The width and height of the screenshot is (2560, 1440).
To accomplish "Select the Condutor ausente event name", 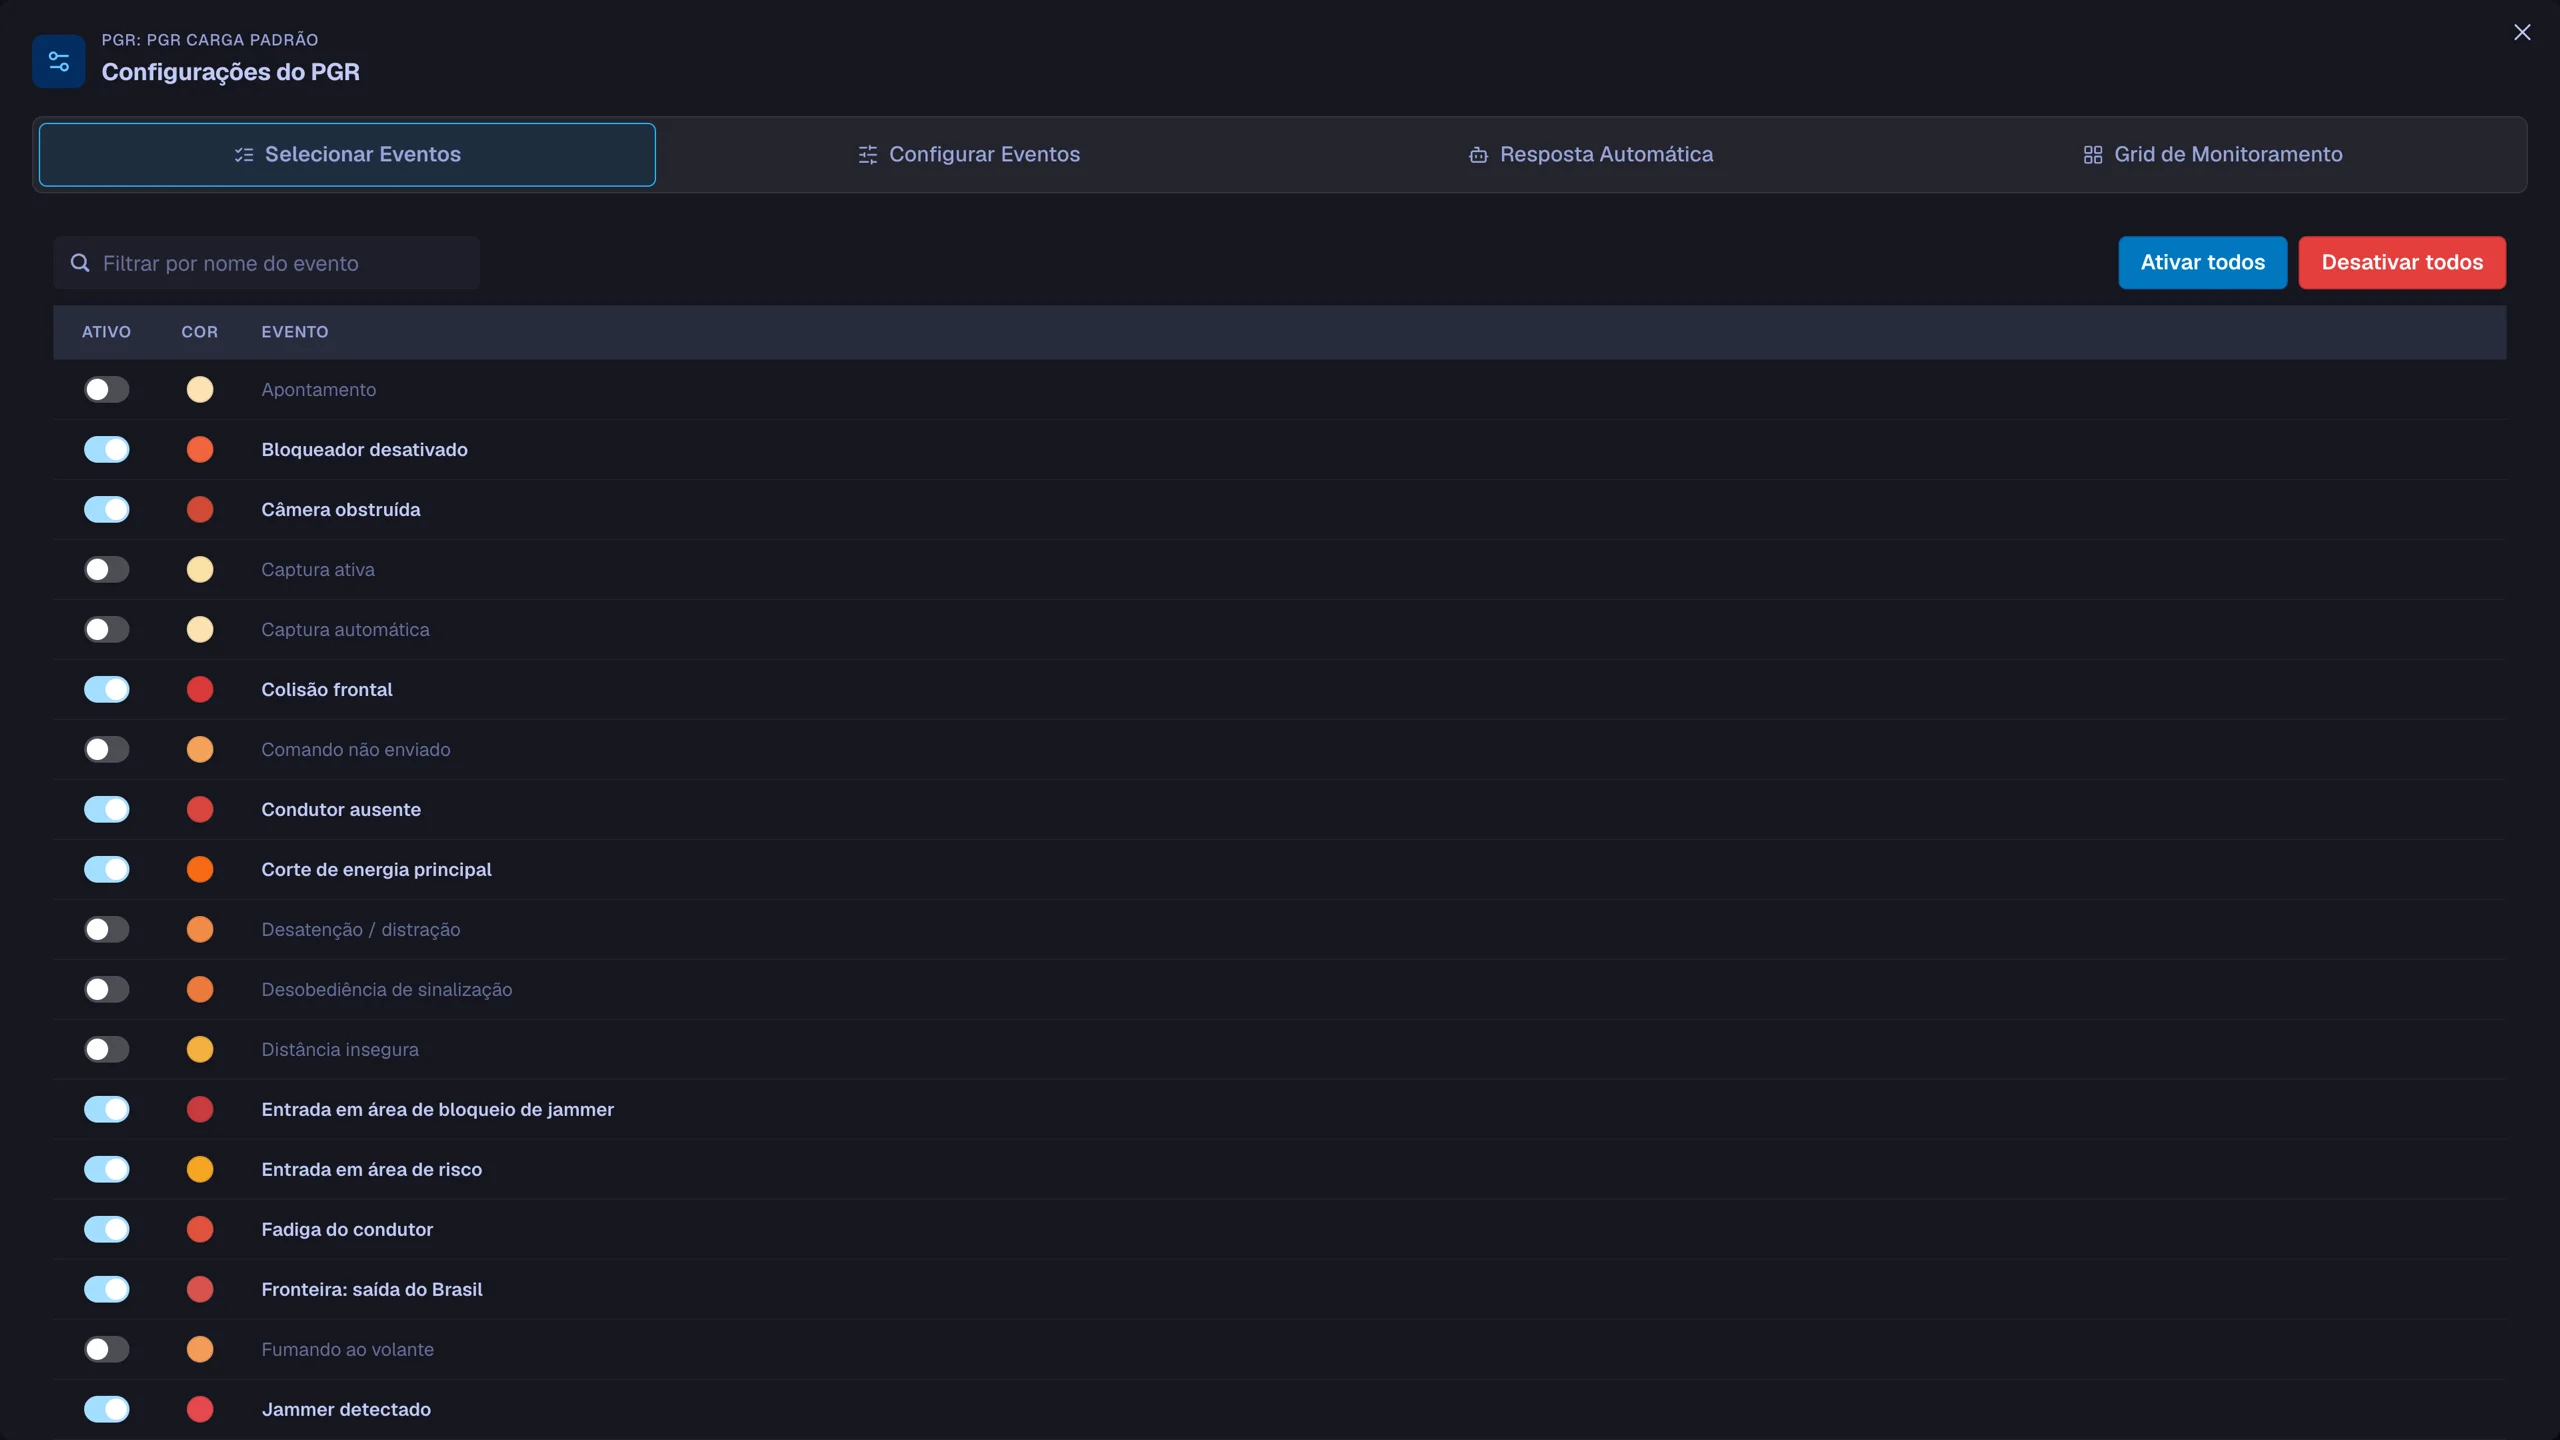I will click(x=341, y=810).
